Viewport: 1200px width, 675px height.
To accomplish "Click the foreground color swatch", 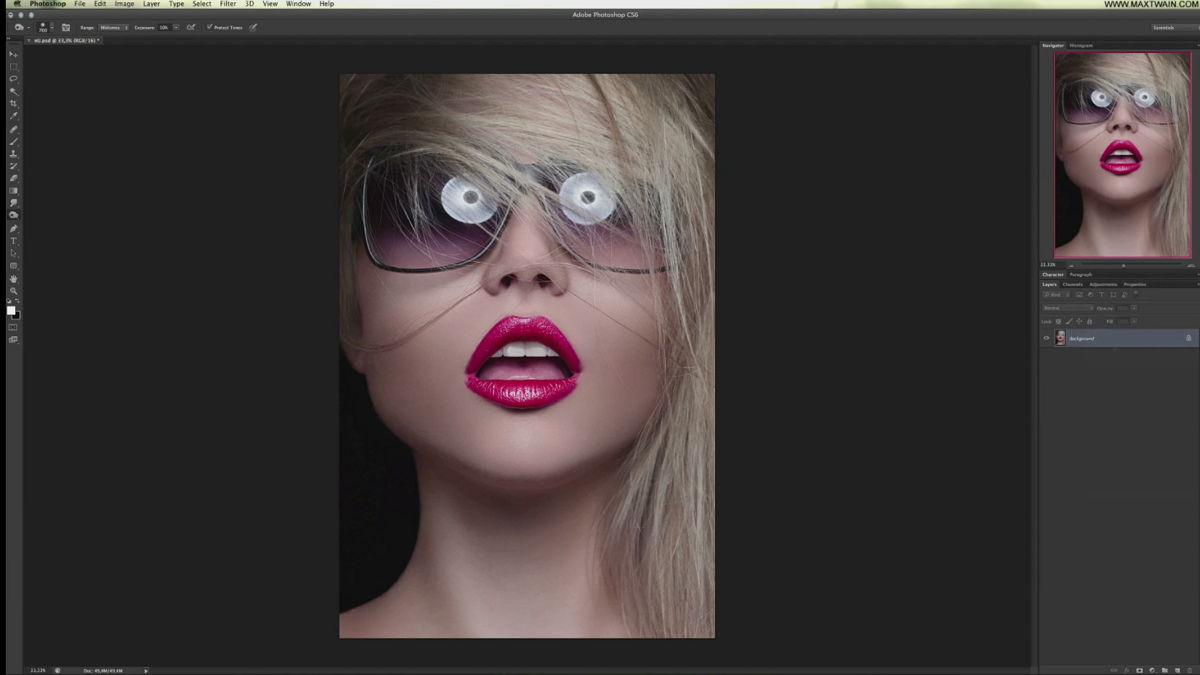I will 11,311.
